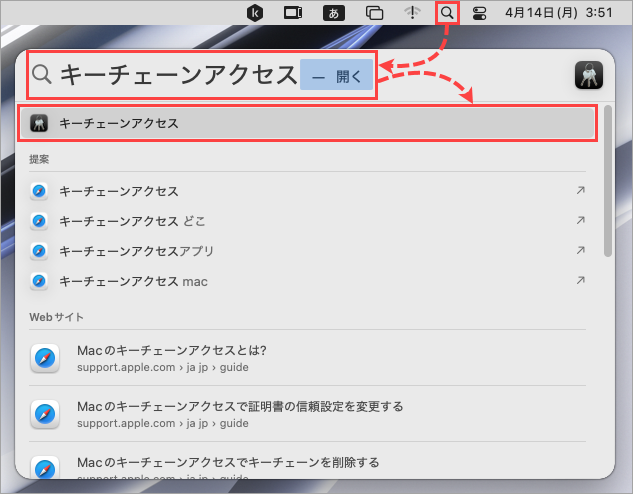Click the Safari icon next to キーチェーンアクセス mac
The image size is (633, 494).
39,281
